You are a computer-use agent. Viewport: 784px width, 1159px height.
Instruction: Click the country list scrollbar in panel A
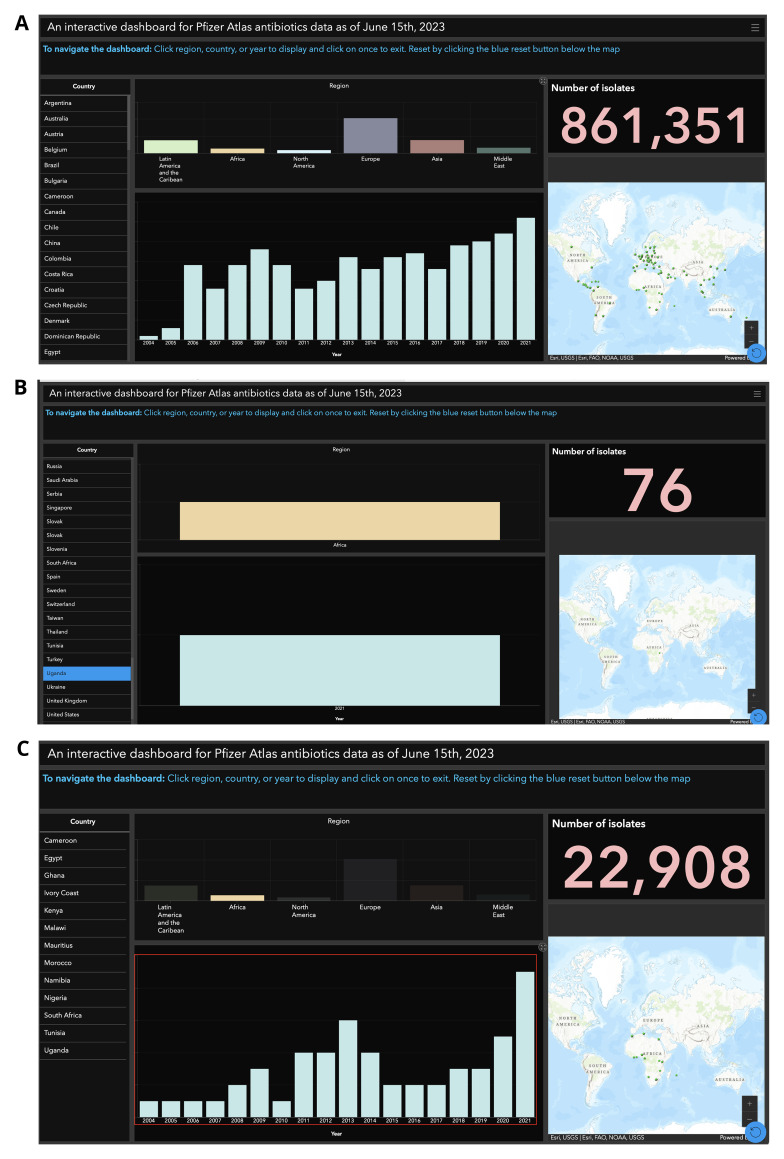tap(129, 122)
